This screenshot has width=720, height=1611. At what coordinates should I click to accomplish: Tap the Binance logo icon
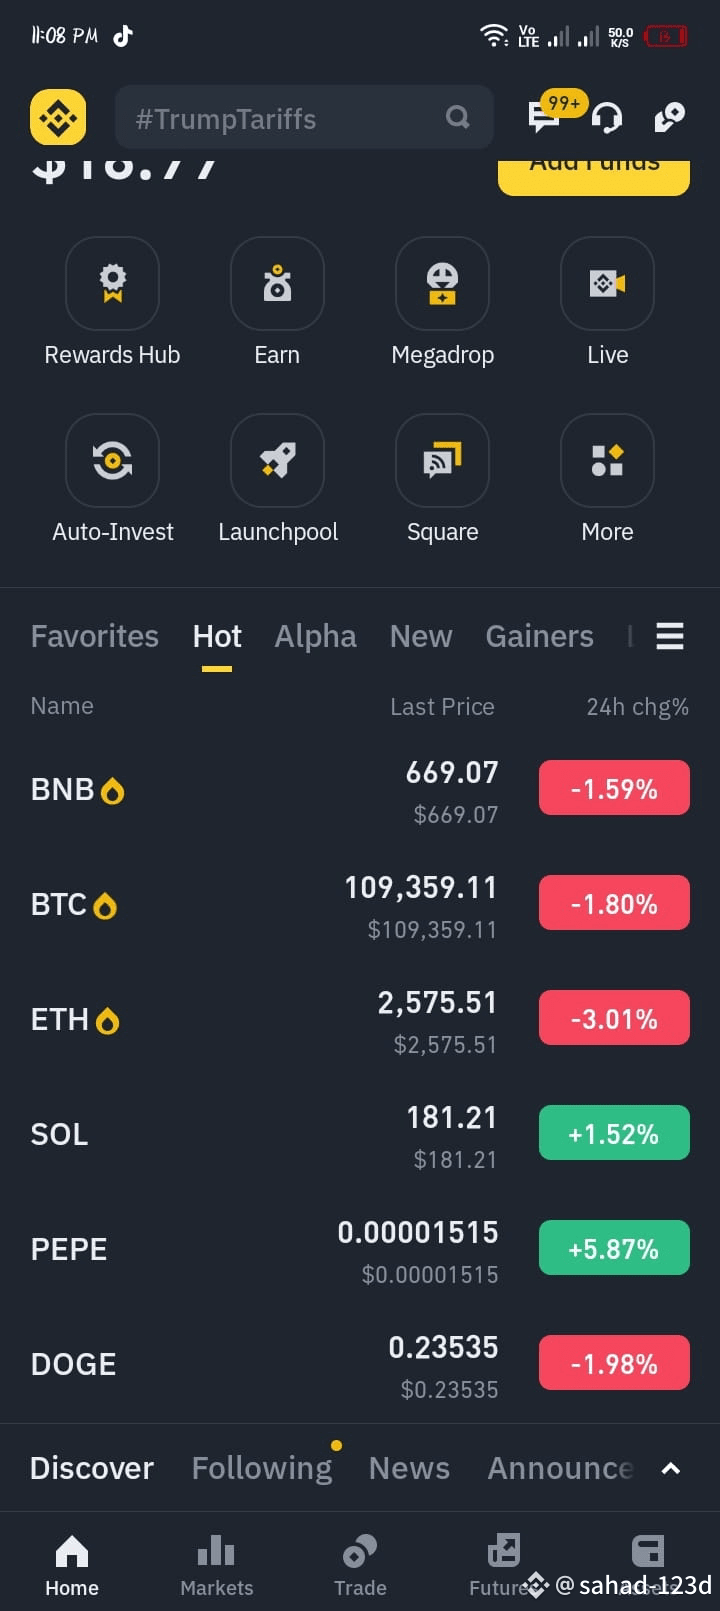point(58,118)
